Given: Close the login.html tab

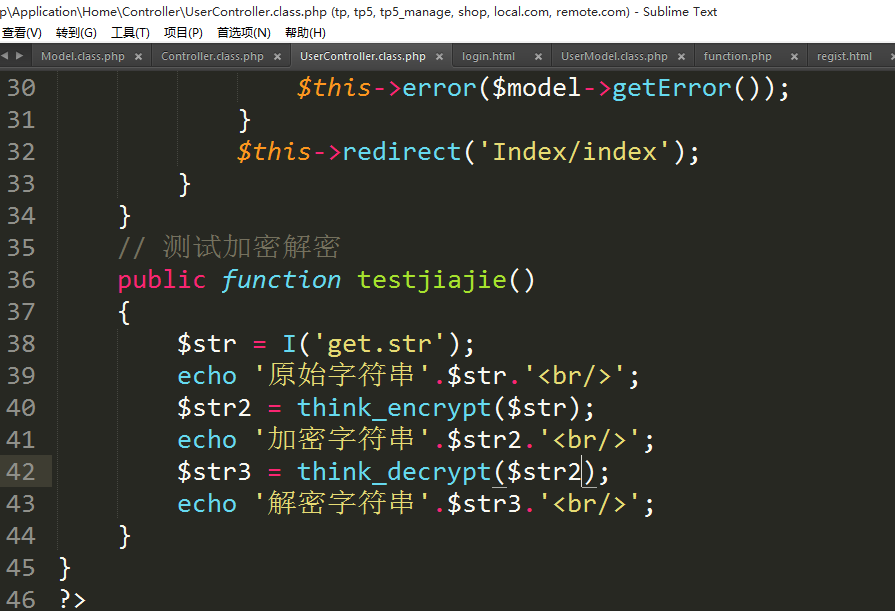Looking at the screenshot, I should (537, 57).
